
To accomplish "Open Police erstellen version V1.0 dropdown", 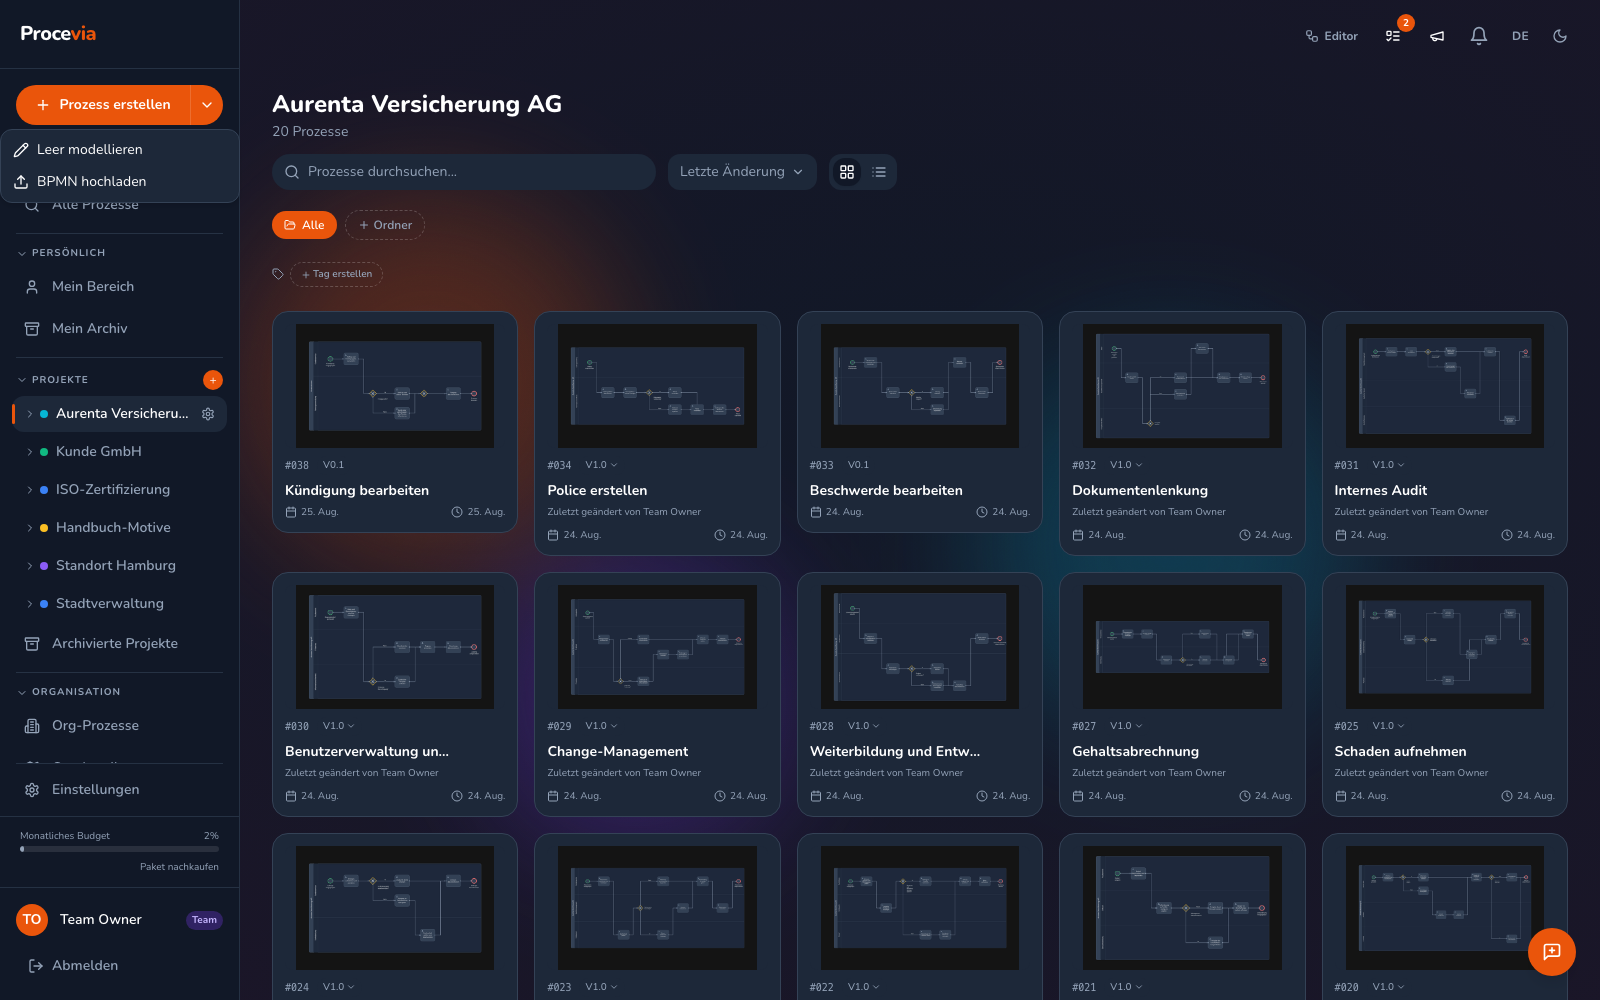I will click(x=601, y=465).
